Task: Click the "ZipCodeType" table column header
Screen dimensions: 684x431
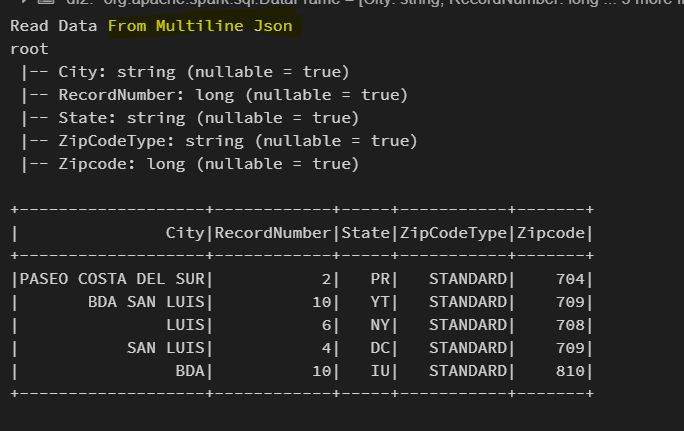Action: (453, 233)
